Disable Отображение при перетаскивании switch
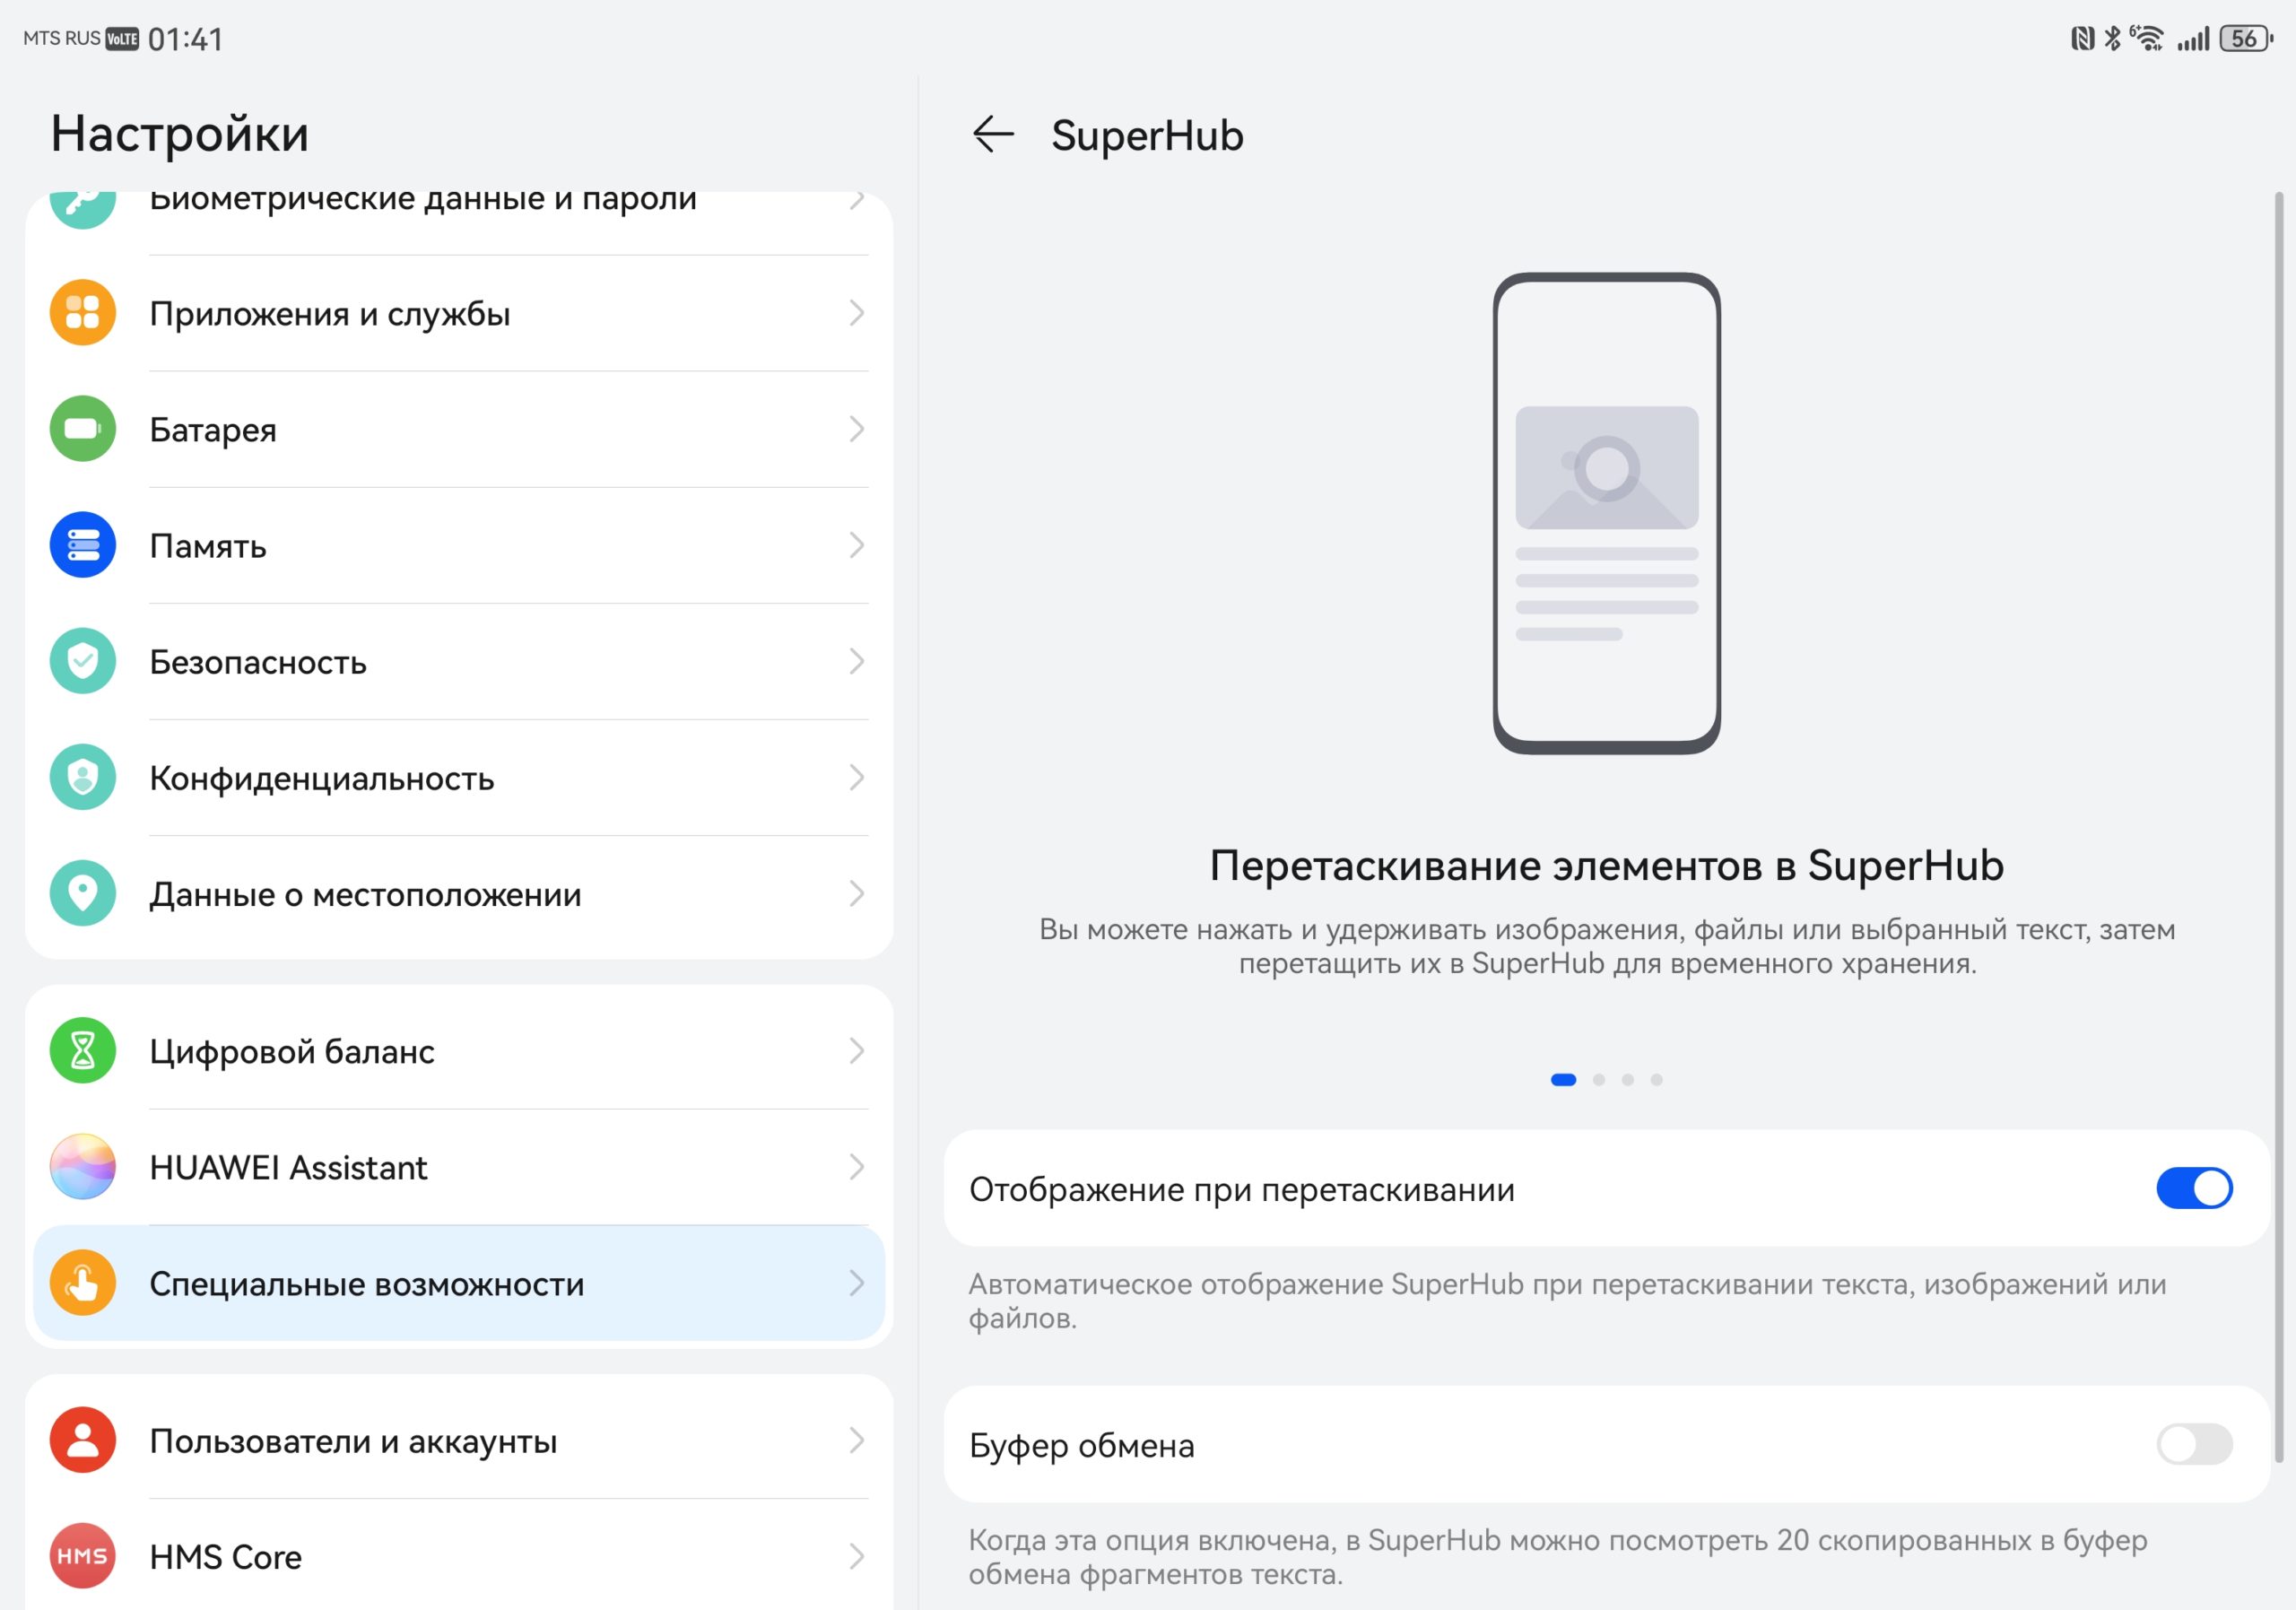 pos(2194,1188)
